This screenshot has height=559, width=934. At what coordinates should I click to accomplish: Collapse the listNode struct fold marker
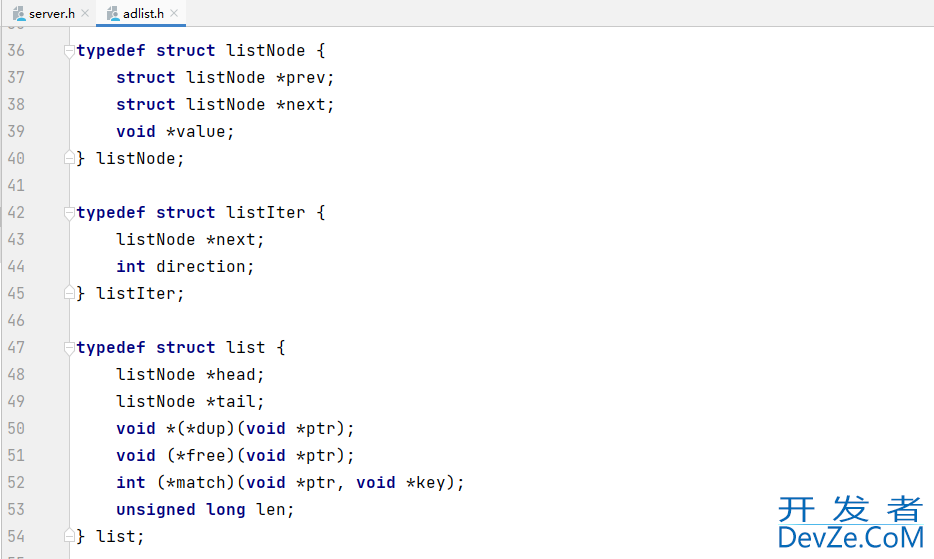pyautogui.click(x=69, y=51)
